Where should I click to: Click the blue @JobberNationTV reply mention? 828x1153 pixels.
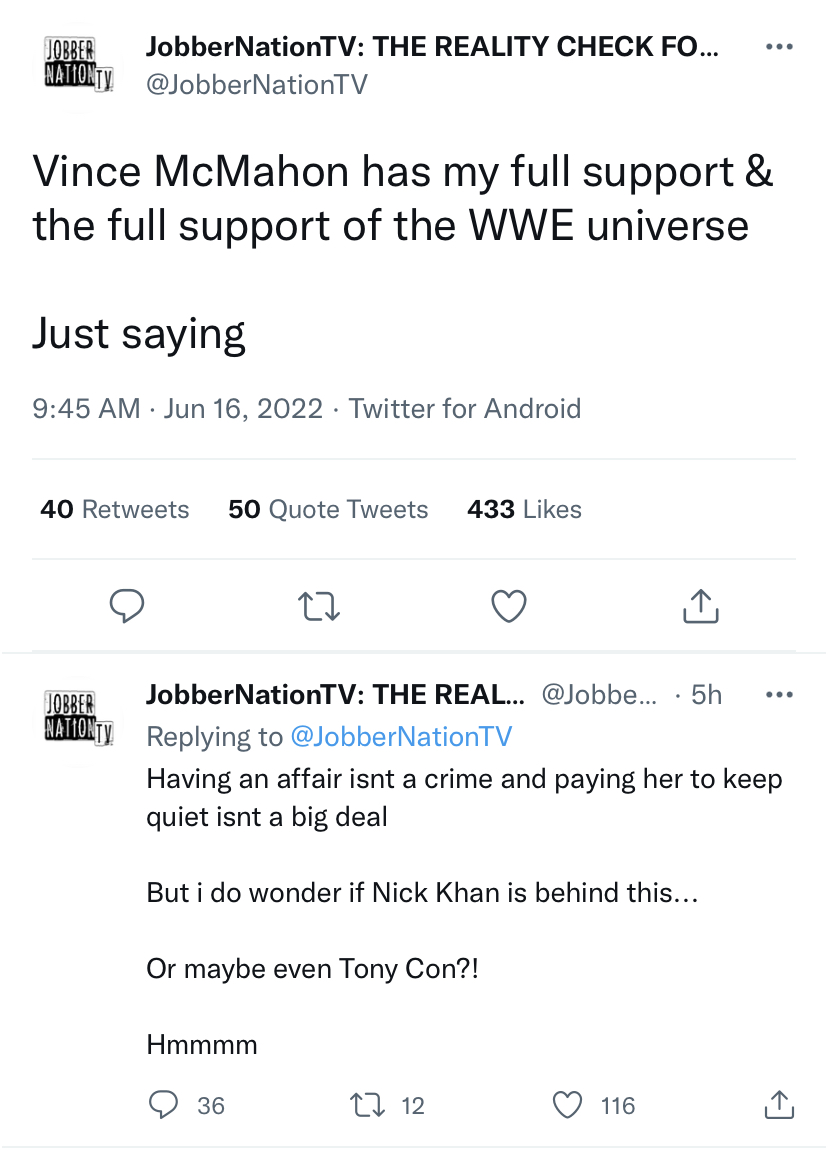point(400,737)
